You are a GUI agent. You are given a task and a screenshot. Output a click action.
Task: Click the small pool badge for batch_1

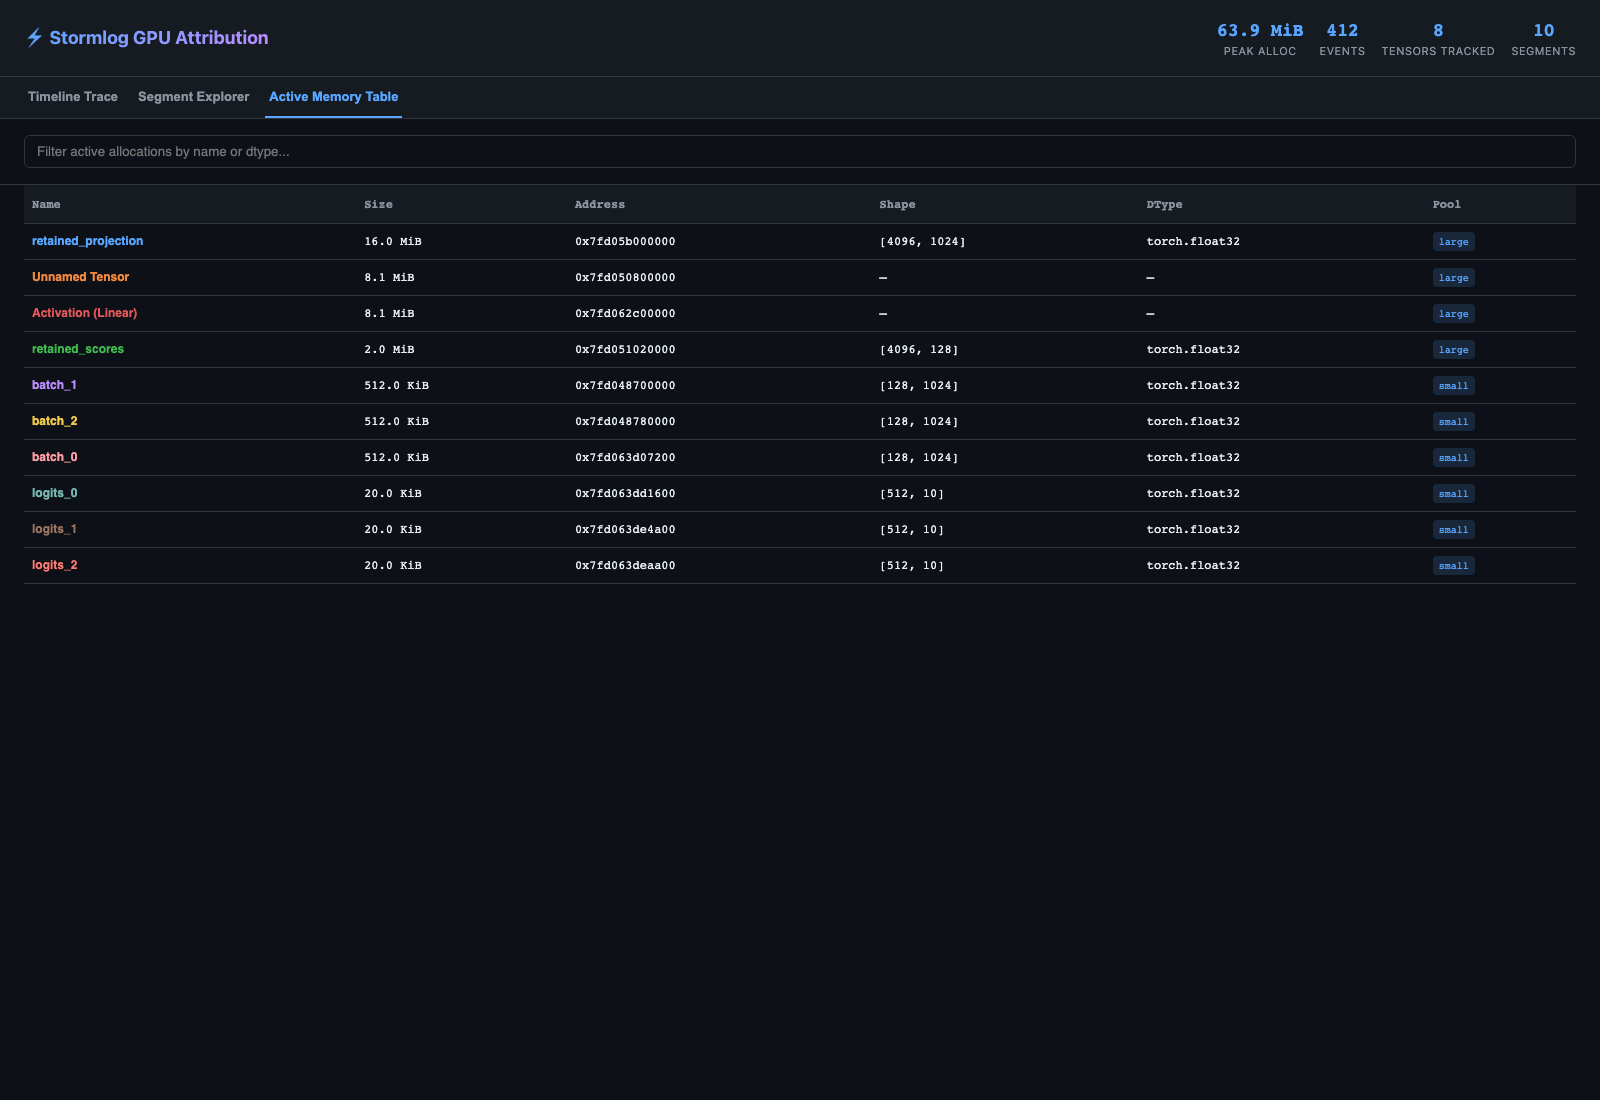click(1453, 386)
